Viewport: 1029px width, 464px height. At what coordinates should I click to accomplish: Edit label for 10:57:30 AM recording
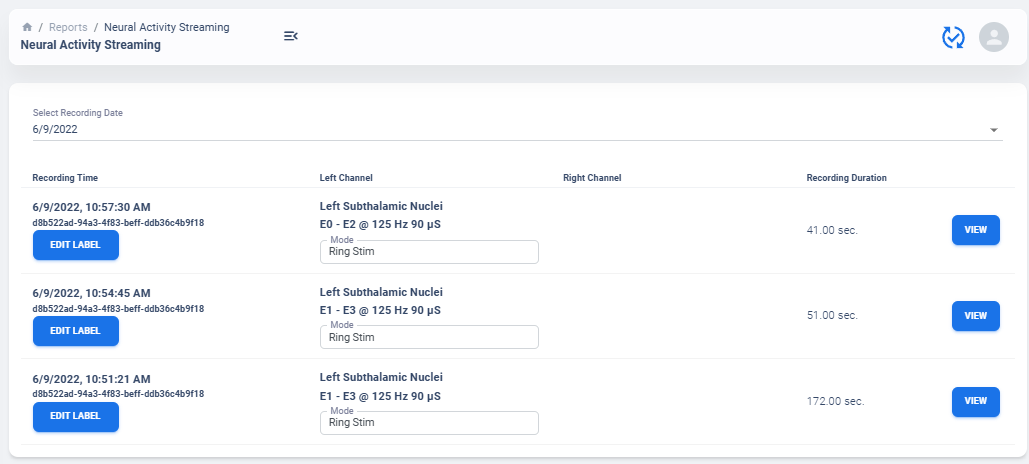point(76,245)
